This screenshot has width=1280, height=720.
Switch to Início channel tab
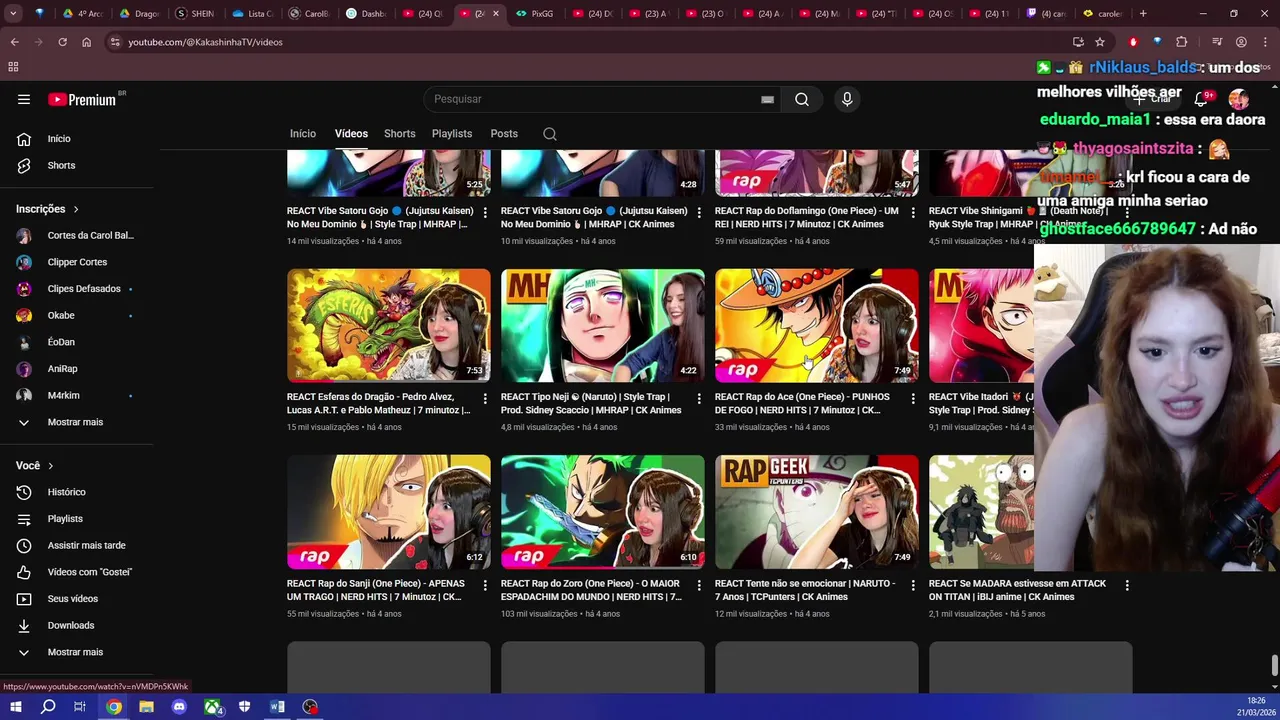[x=303, y=134]
